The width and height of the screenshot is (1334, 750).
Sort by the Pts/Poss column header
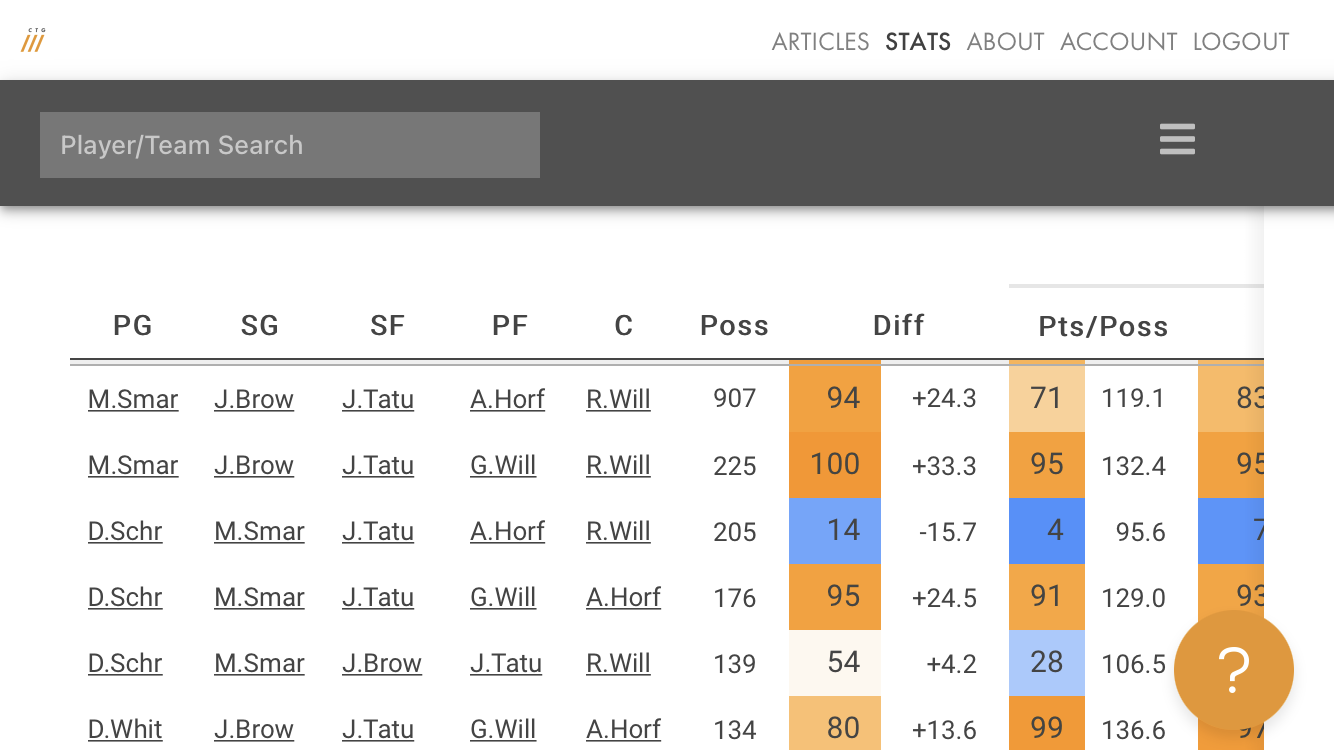tap(1103, 326)
